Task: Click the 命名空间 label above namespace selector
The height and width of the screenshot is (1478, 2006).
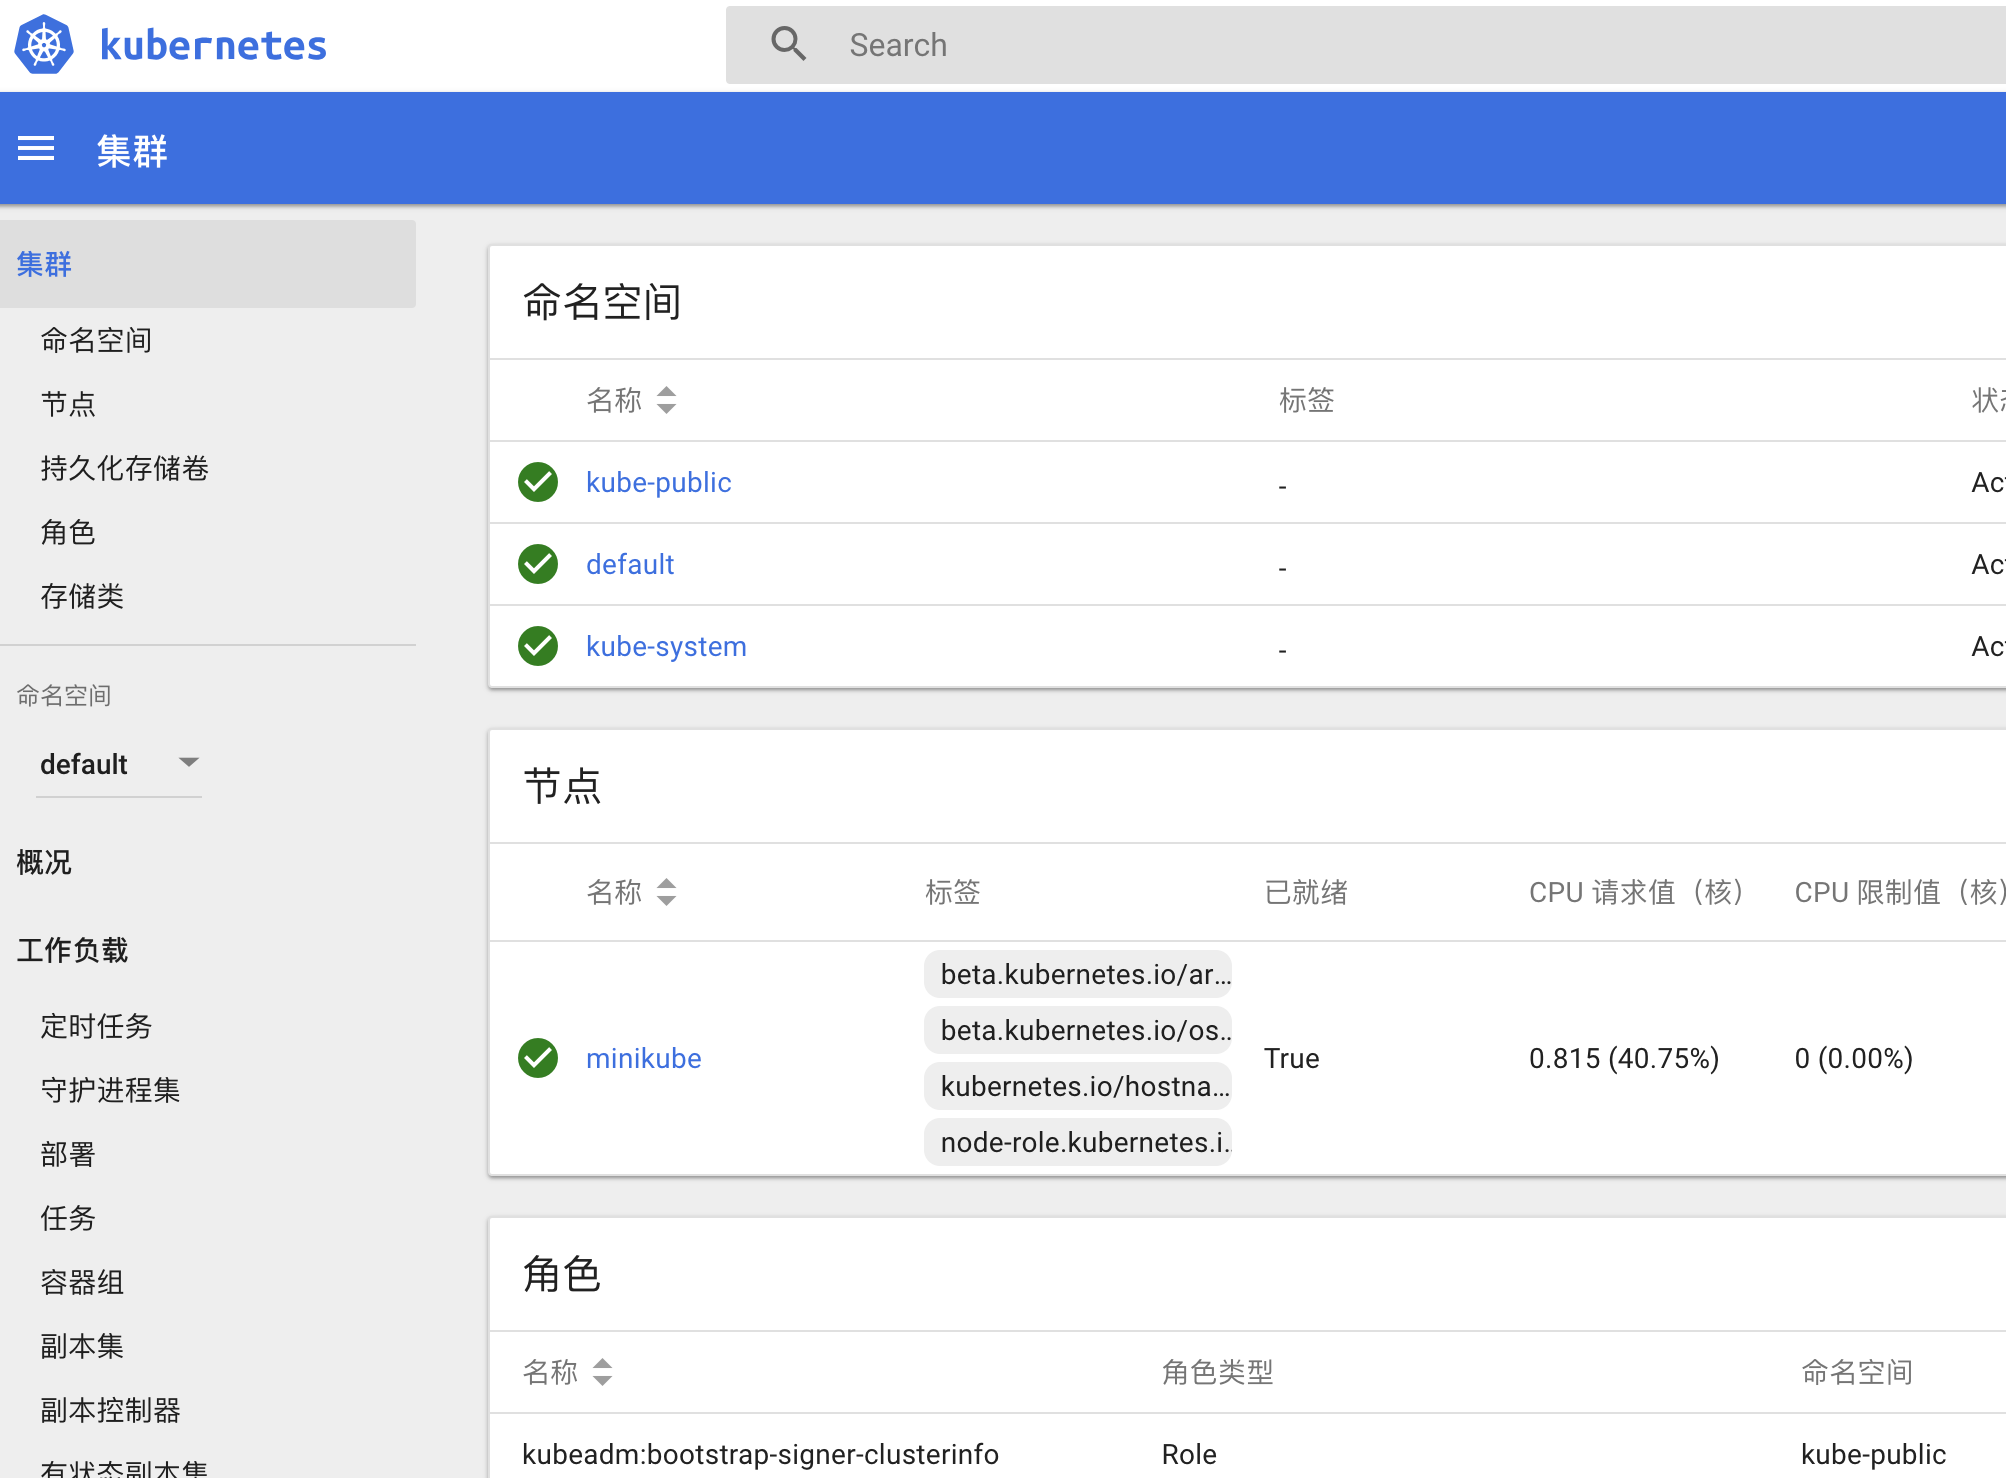Action: pos(64,695)
